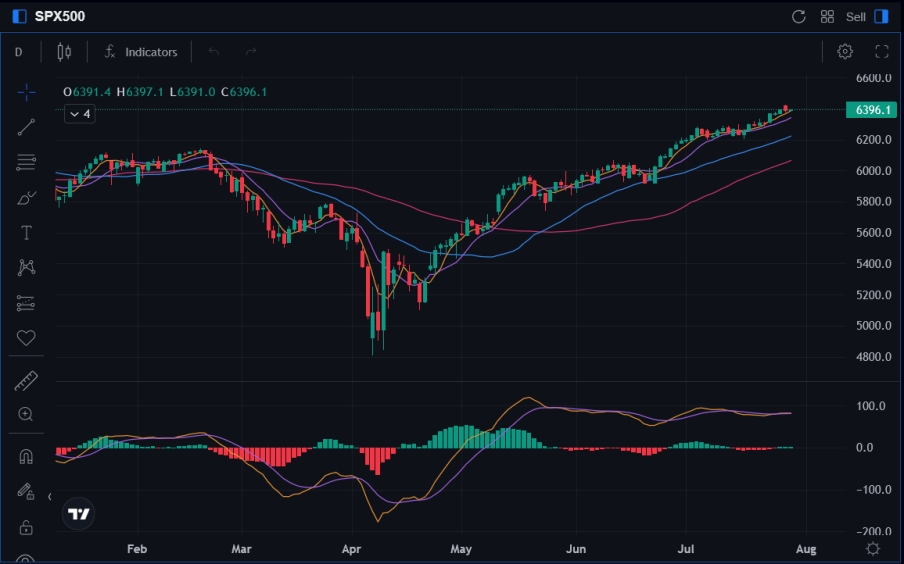Open price scale settings gear at bottom right
Image resolution: width=904 pixels, height=564 pixels.
[x=873, y=548]
